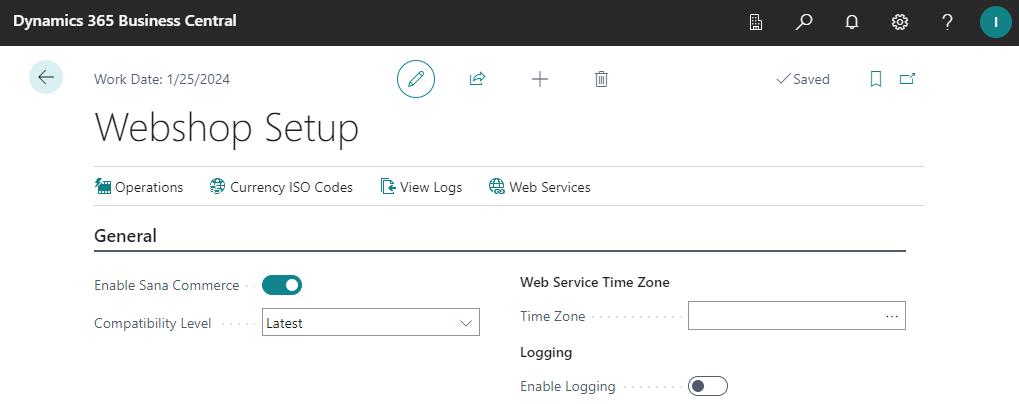Click the Work Date 1/25/2024 text

click(162, 79)
